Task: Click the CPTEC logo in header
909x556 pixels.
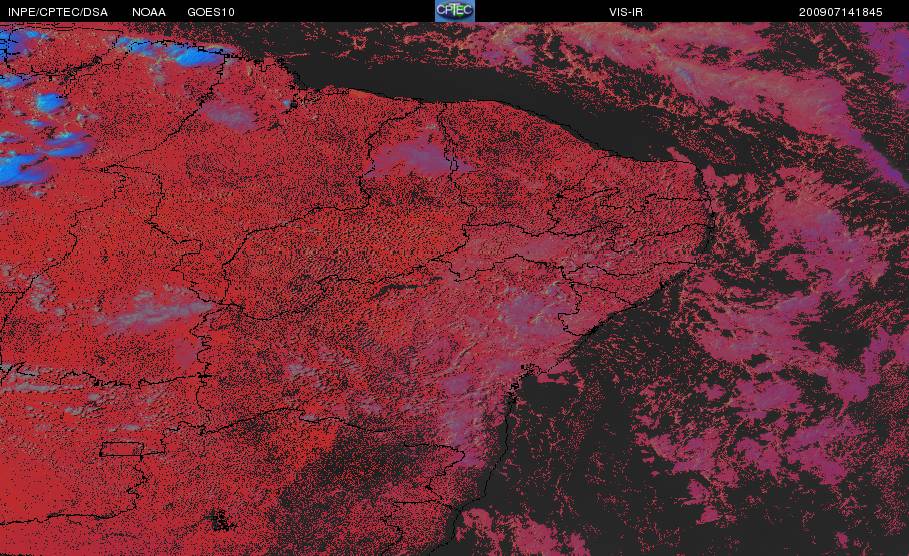Action: (454, 11)
